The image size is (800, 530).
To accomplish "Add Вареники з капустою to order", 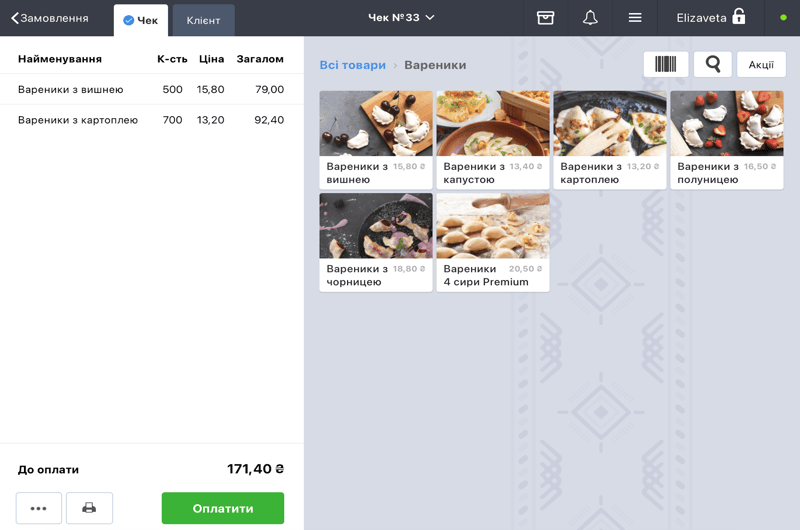I will (x=492, y=139).
